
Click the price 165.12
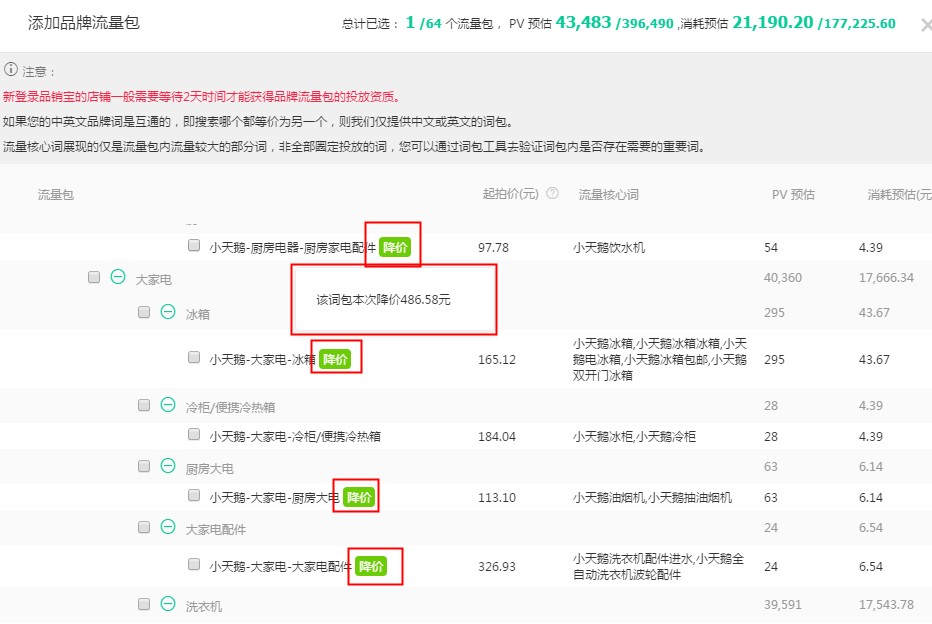(x=497, y=360)
